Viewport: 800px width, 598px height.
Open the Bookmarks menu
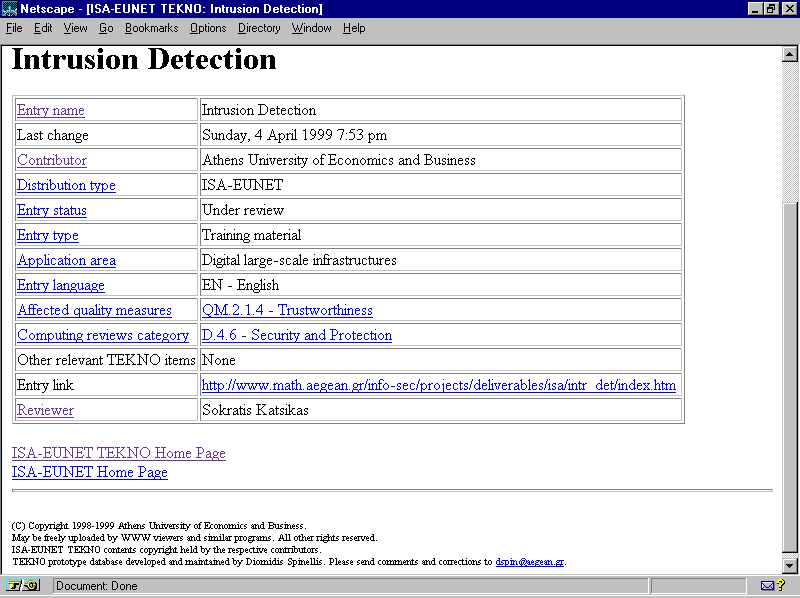pos(152,28)
